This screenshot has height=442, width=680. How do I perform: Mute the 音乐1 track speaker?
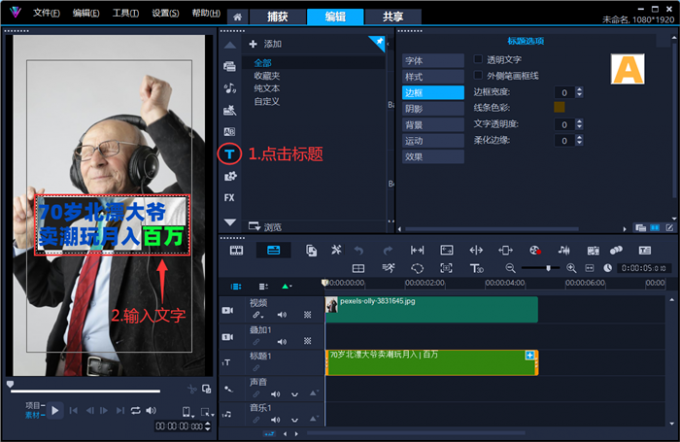point(275,419)
